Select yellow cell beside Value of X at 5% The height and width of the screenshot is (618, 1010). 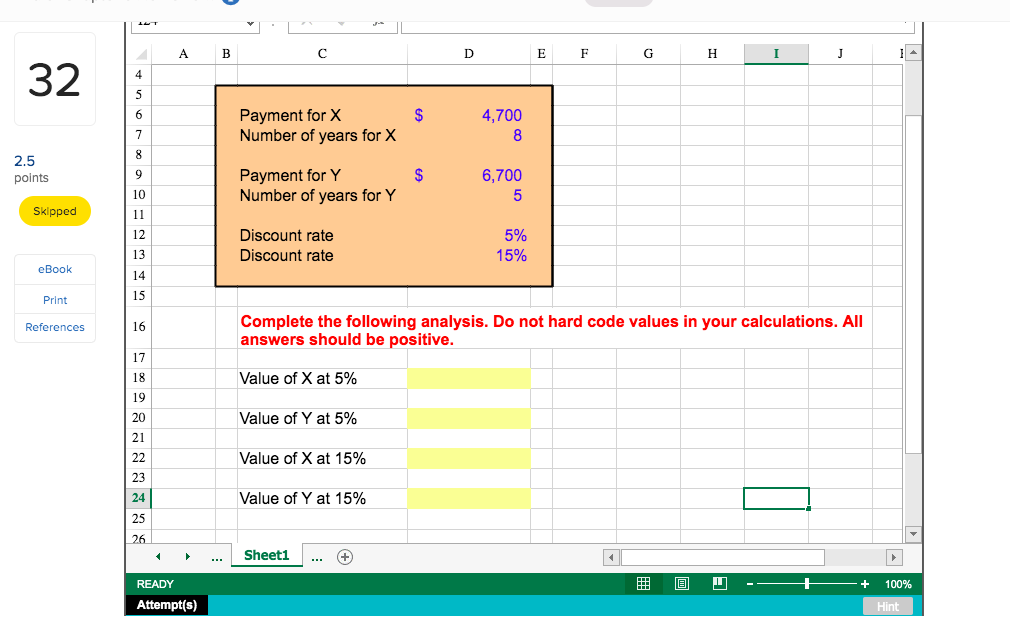point(468,378)
